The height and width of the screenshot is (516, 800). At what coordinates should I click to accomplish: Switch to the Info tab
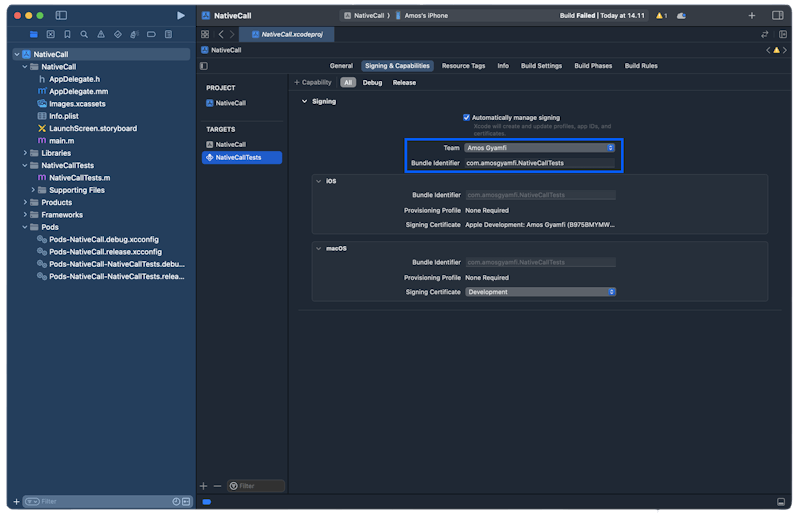point(503,66)
